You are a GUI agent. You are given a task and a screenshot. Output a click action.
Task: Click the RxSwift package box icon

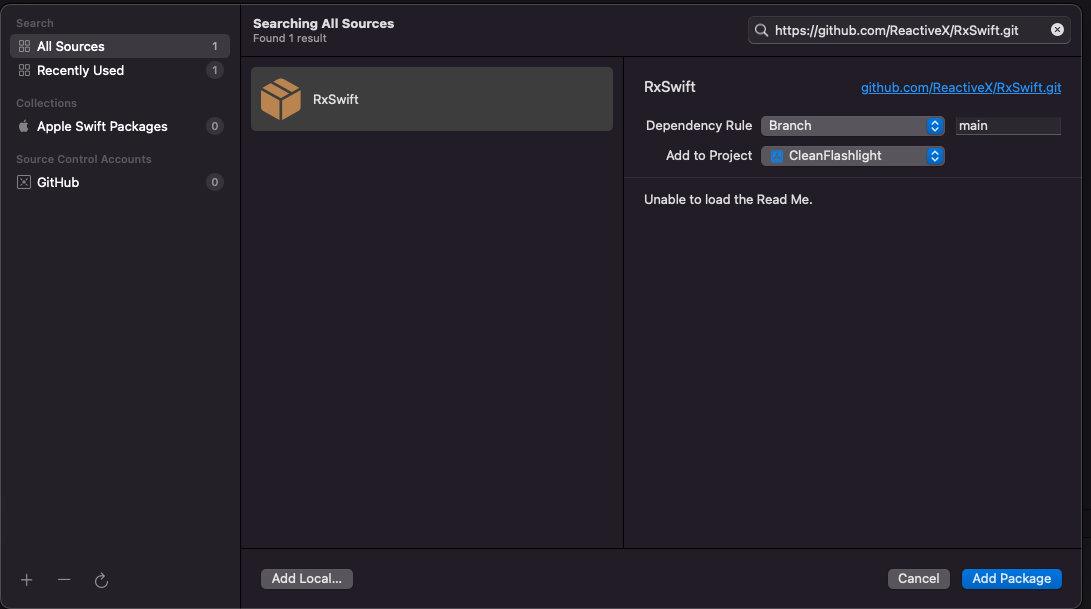280,99
